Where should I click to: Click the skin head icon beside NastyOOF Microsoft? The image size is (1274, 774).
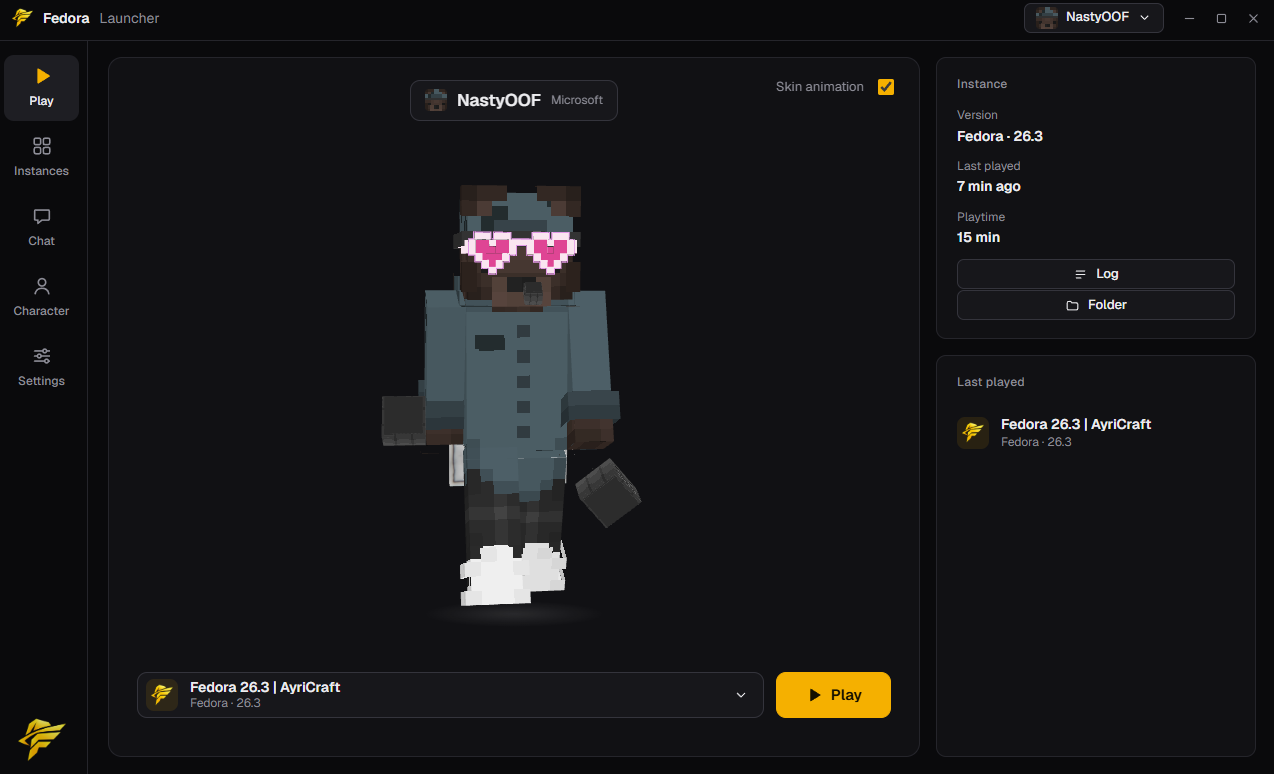pyautogui.click(x=436, y=100)
